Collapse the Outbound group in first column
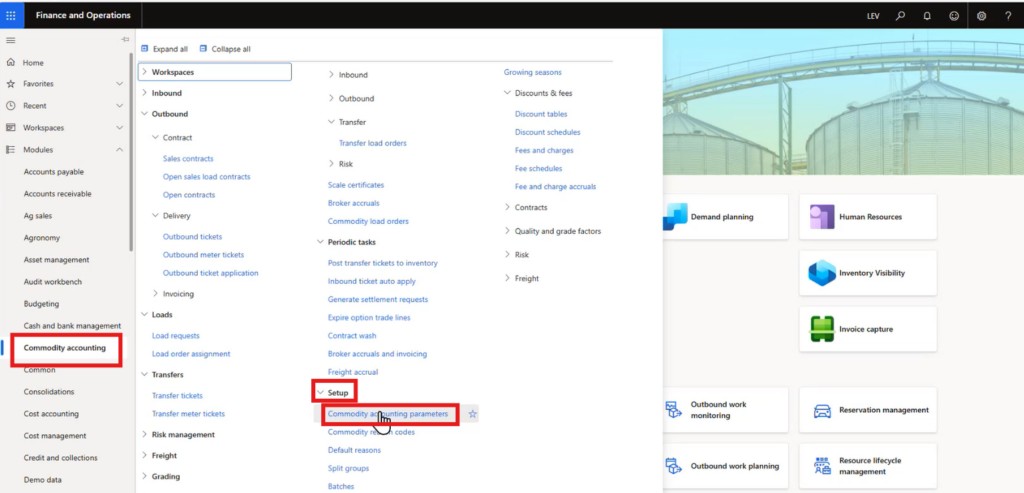 pos(144,114)
